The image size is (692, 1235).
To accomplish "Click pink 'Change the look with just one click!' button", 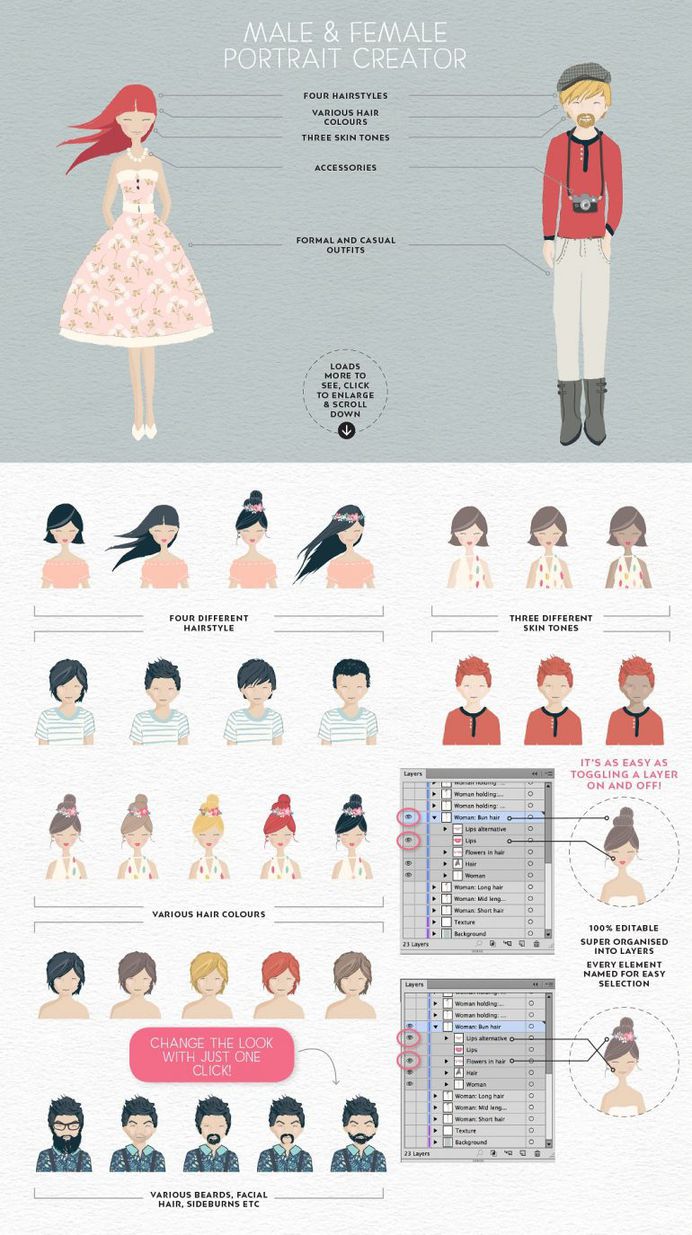I will [x=211, y=1055].
